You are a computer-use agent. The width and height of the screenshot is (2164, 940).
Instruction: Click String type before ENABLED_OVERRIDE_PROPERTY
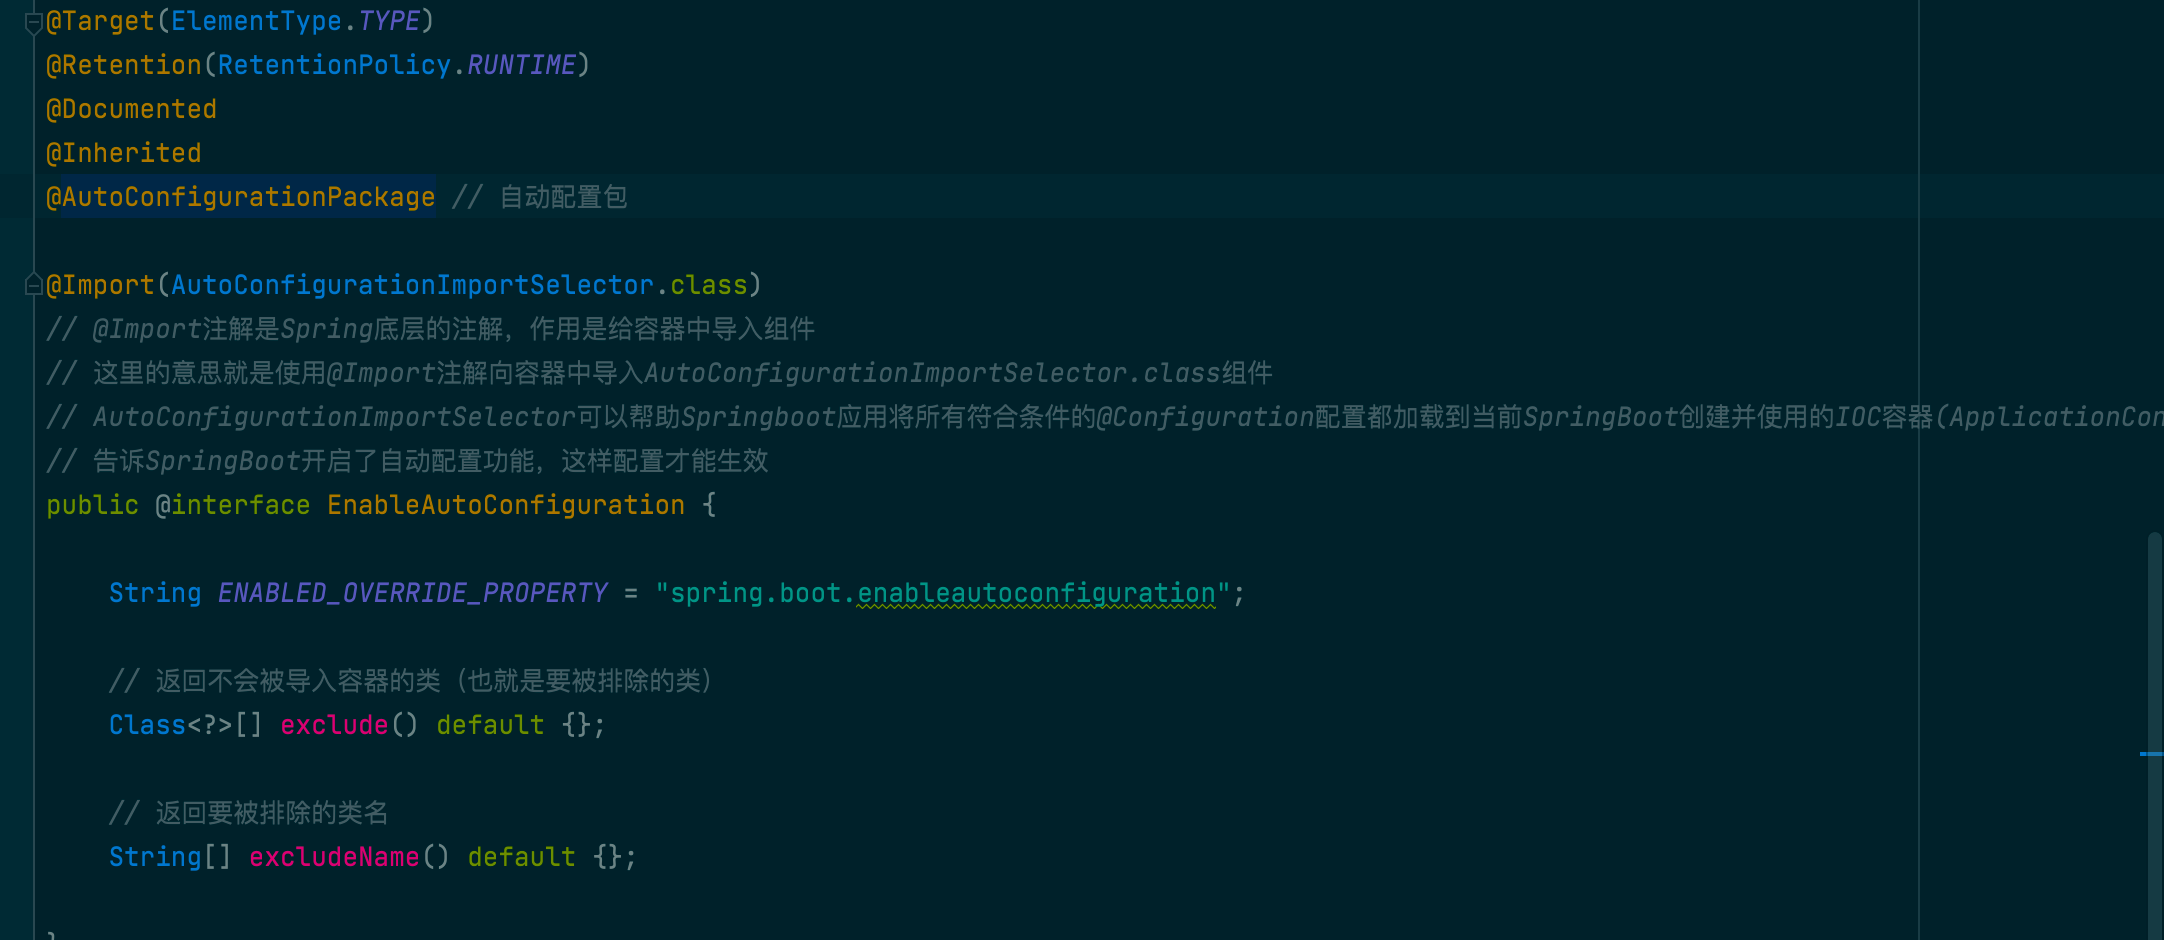[x=155, y=593]
